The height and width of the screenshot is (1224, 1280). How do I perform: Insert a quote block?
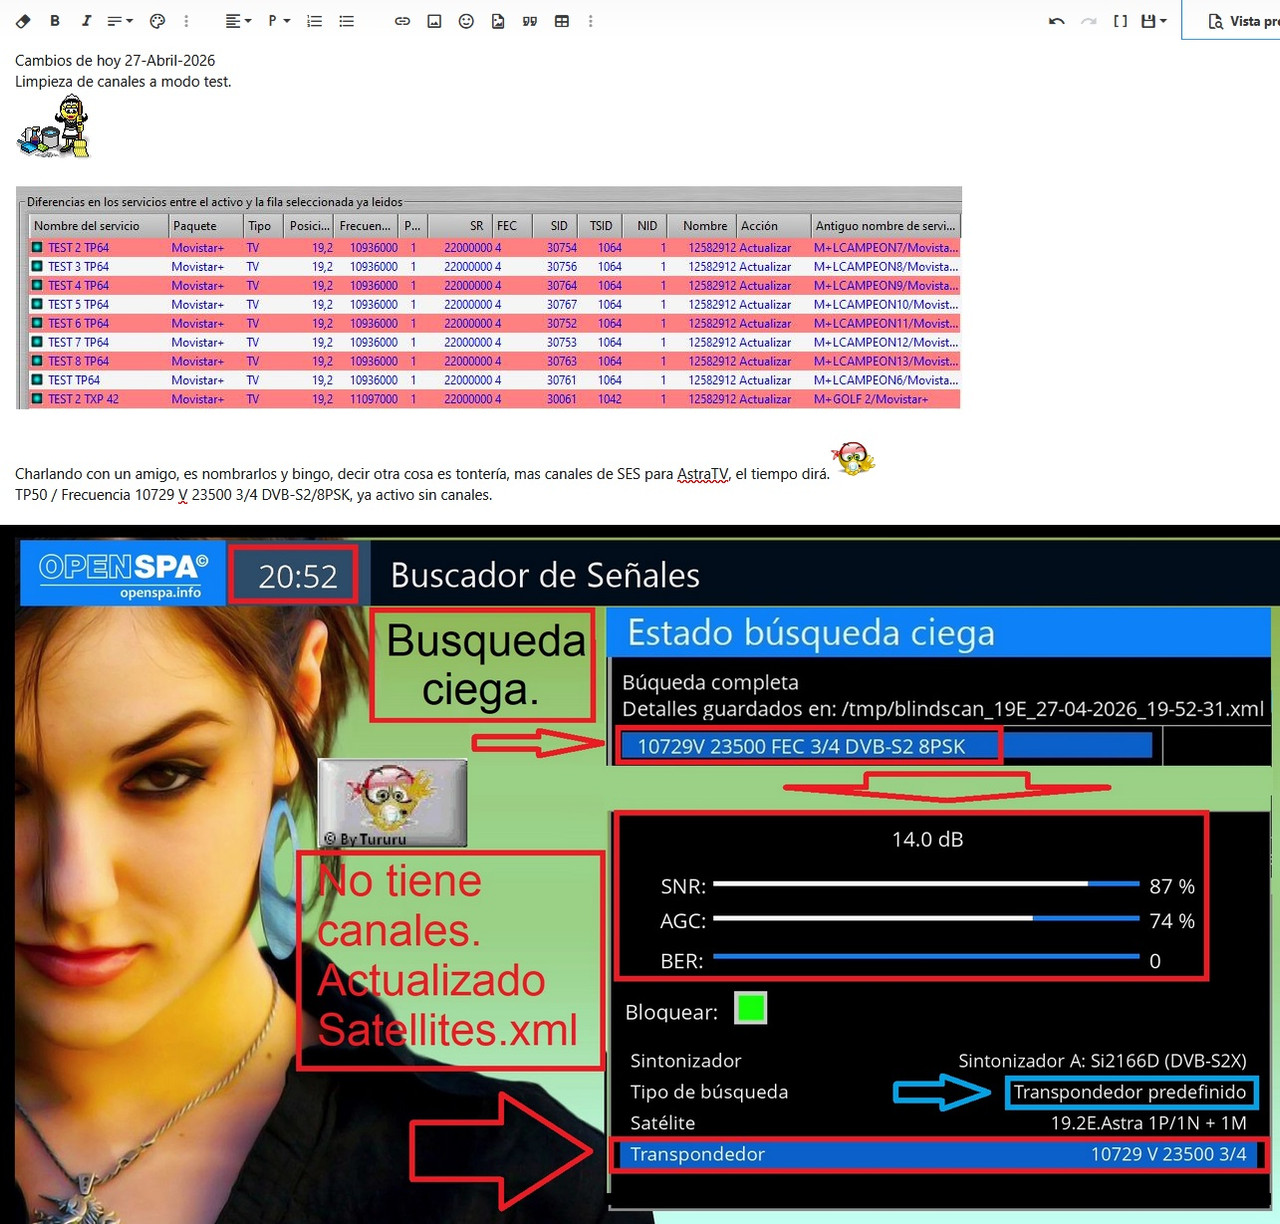click(530, 21)
